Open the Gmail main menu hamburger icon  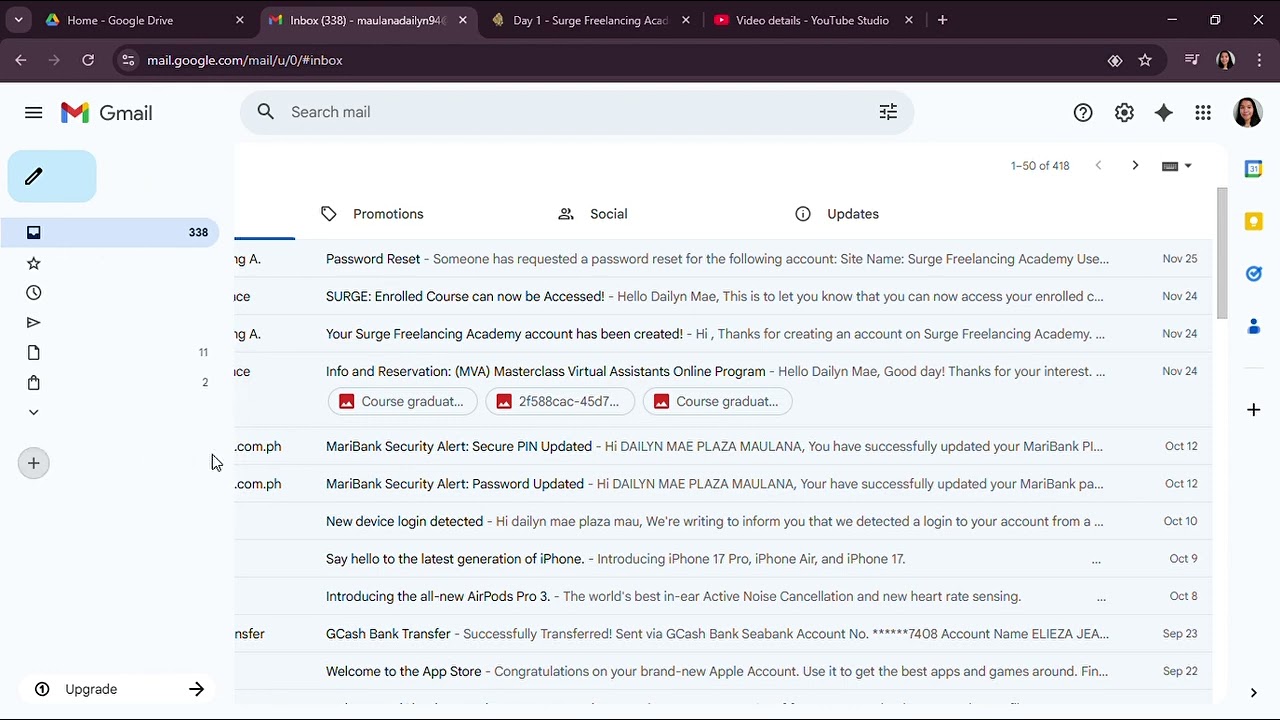pos(33,113)
